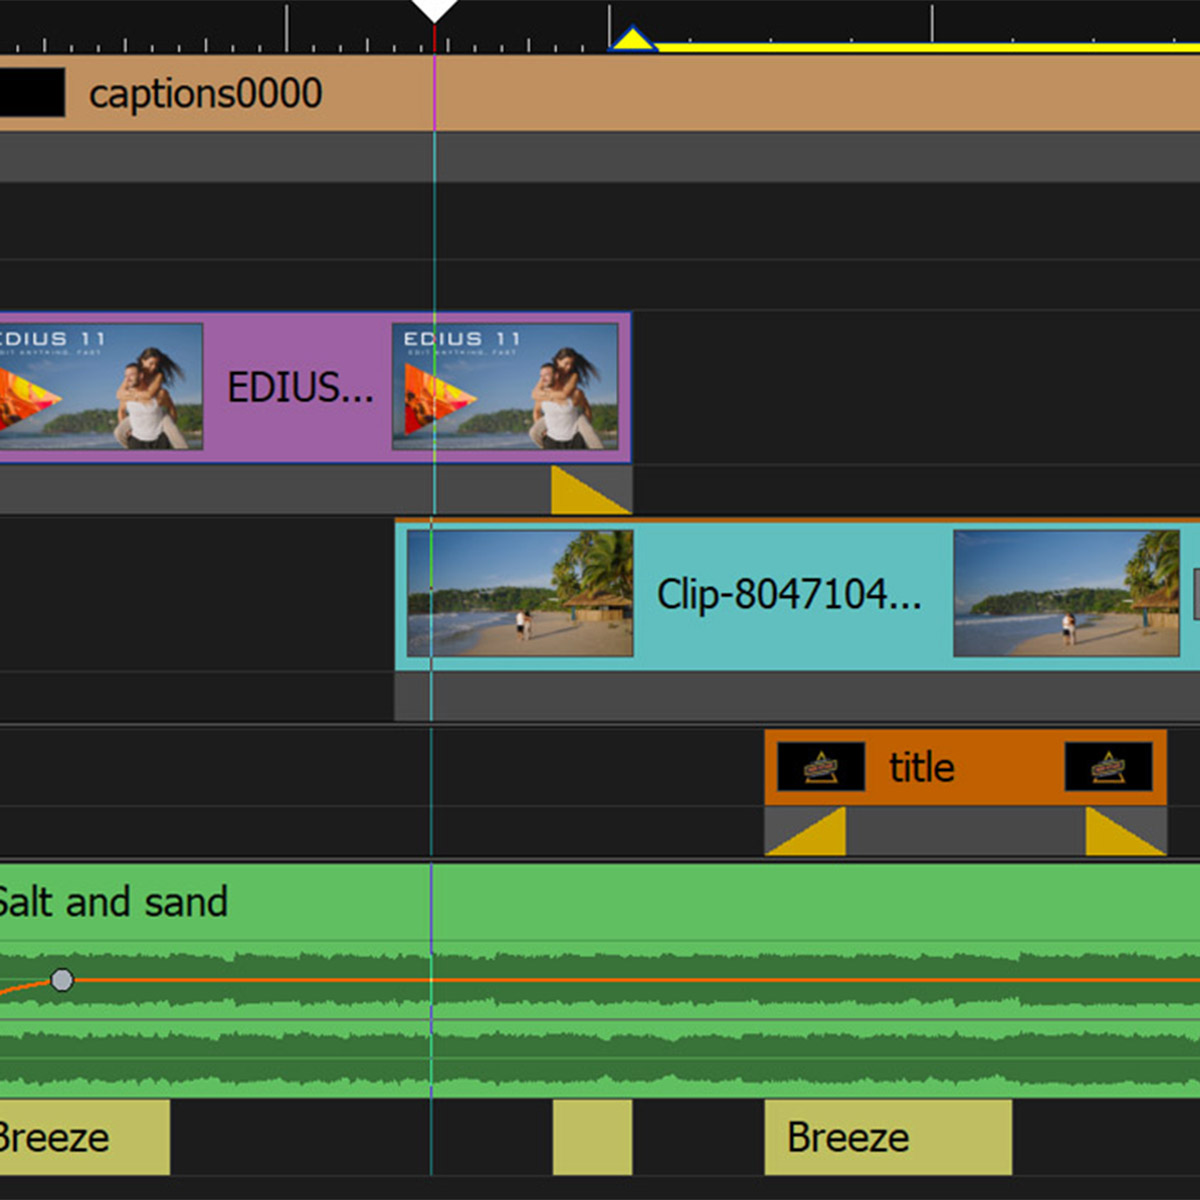Select the purple EDIUS clip by its label
Screen dimensions: 1200x1200
pos(299,387)
